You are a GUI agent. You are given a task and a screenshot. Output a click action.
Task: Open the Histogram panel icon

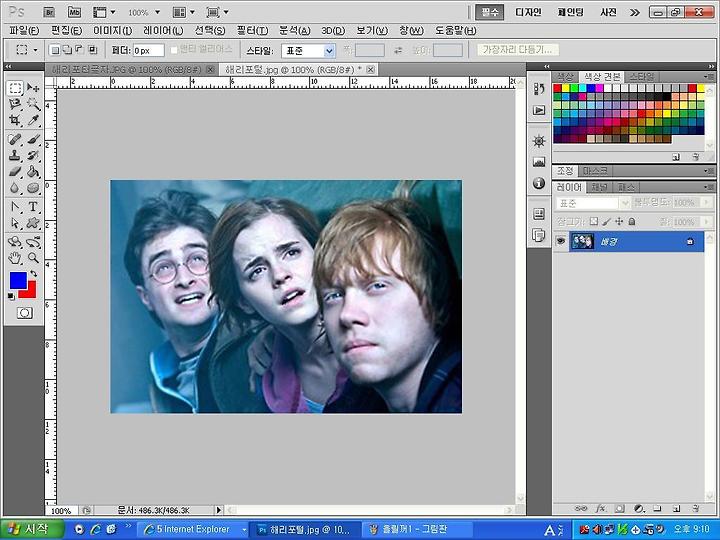[539, 162]
